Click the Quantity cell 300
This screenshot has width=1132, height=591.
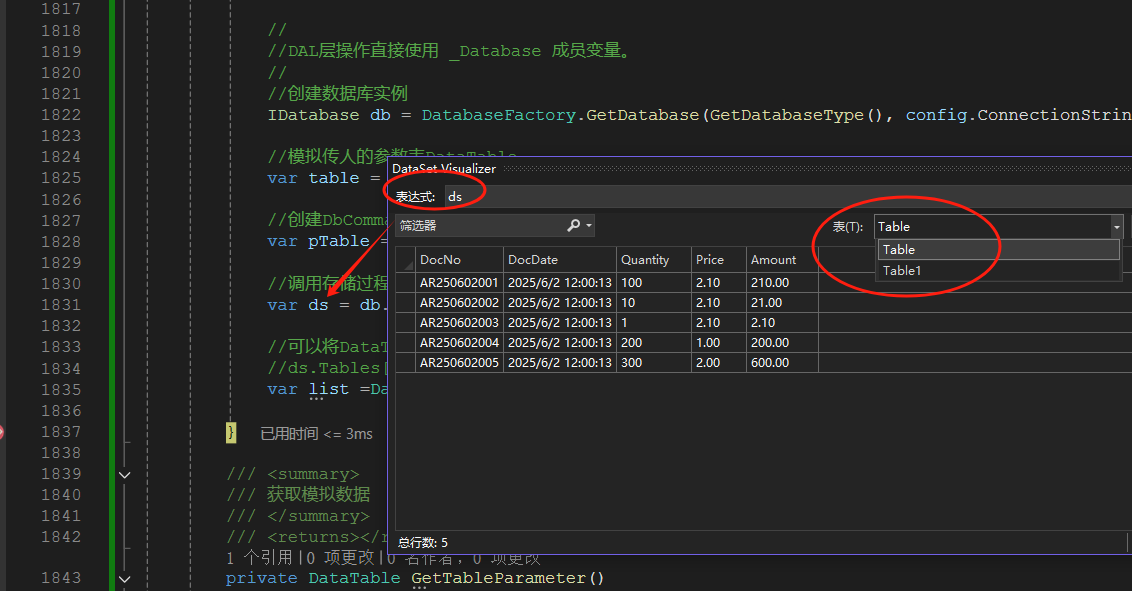point(653,363)
